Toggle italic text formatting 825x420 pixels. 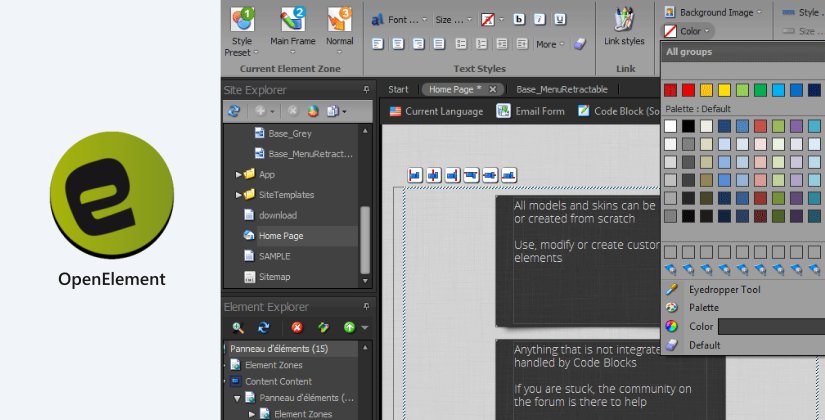[538, 19]
